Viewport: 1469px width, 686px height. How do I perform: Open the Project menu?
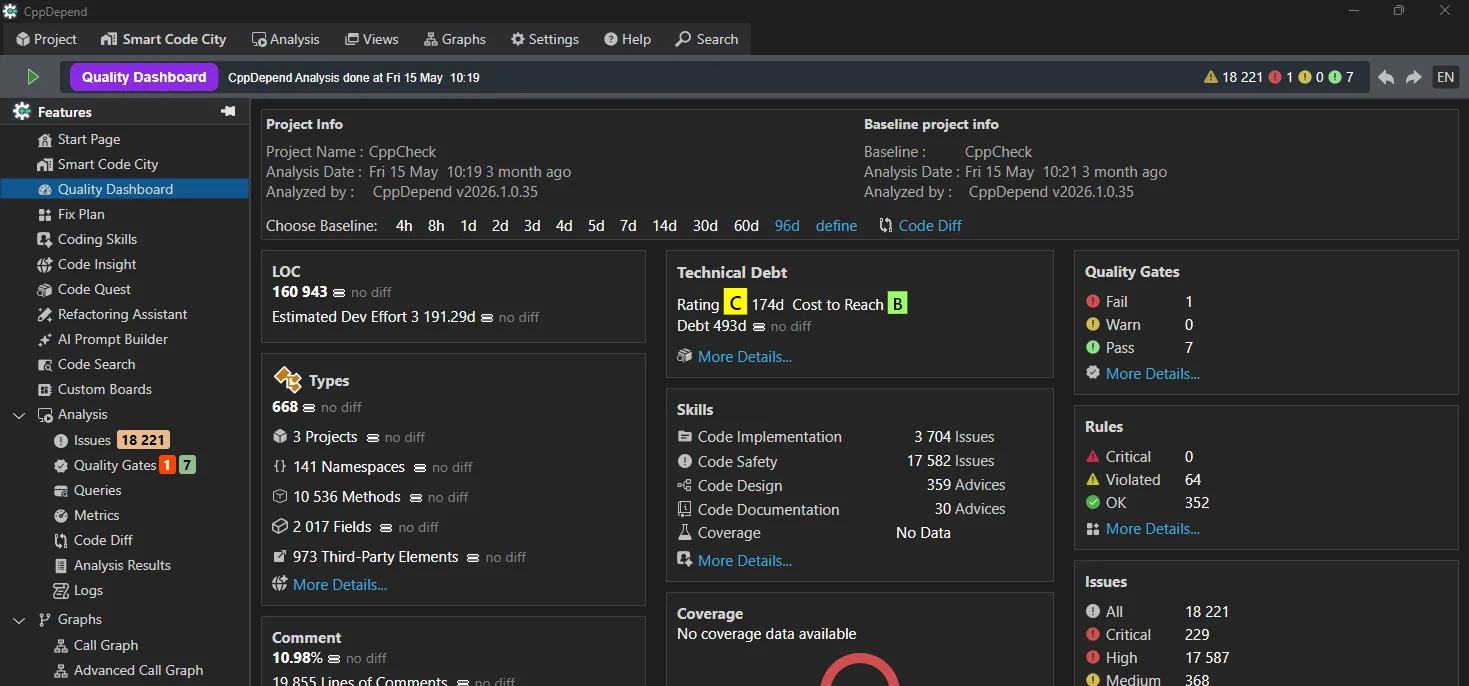46,39
